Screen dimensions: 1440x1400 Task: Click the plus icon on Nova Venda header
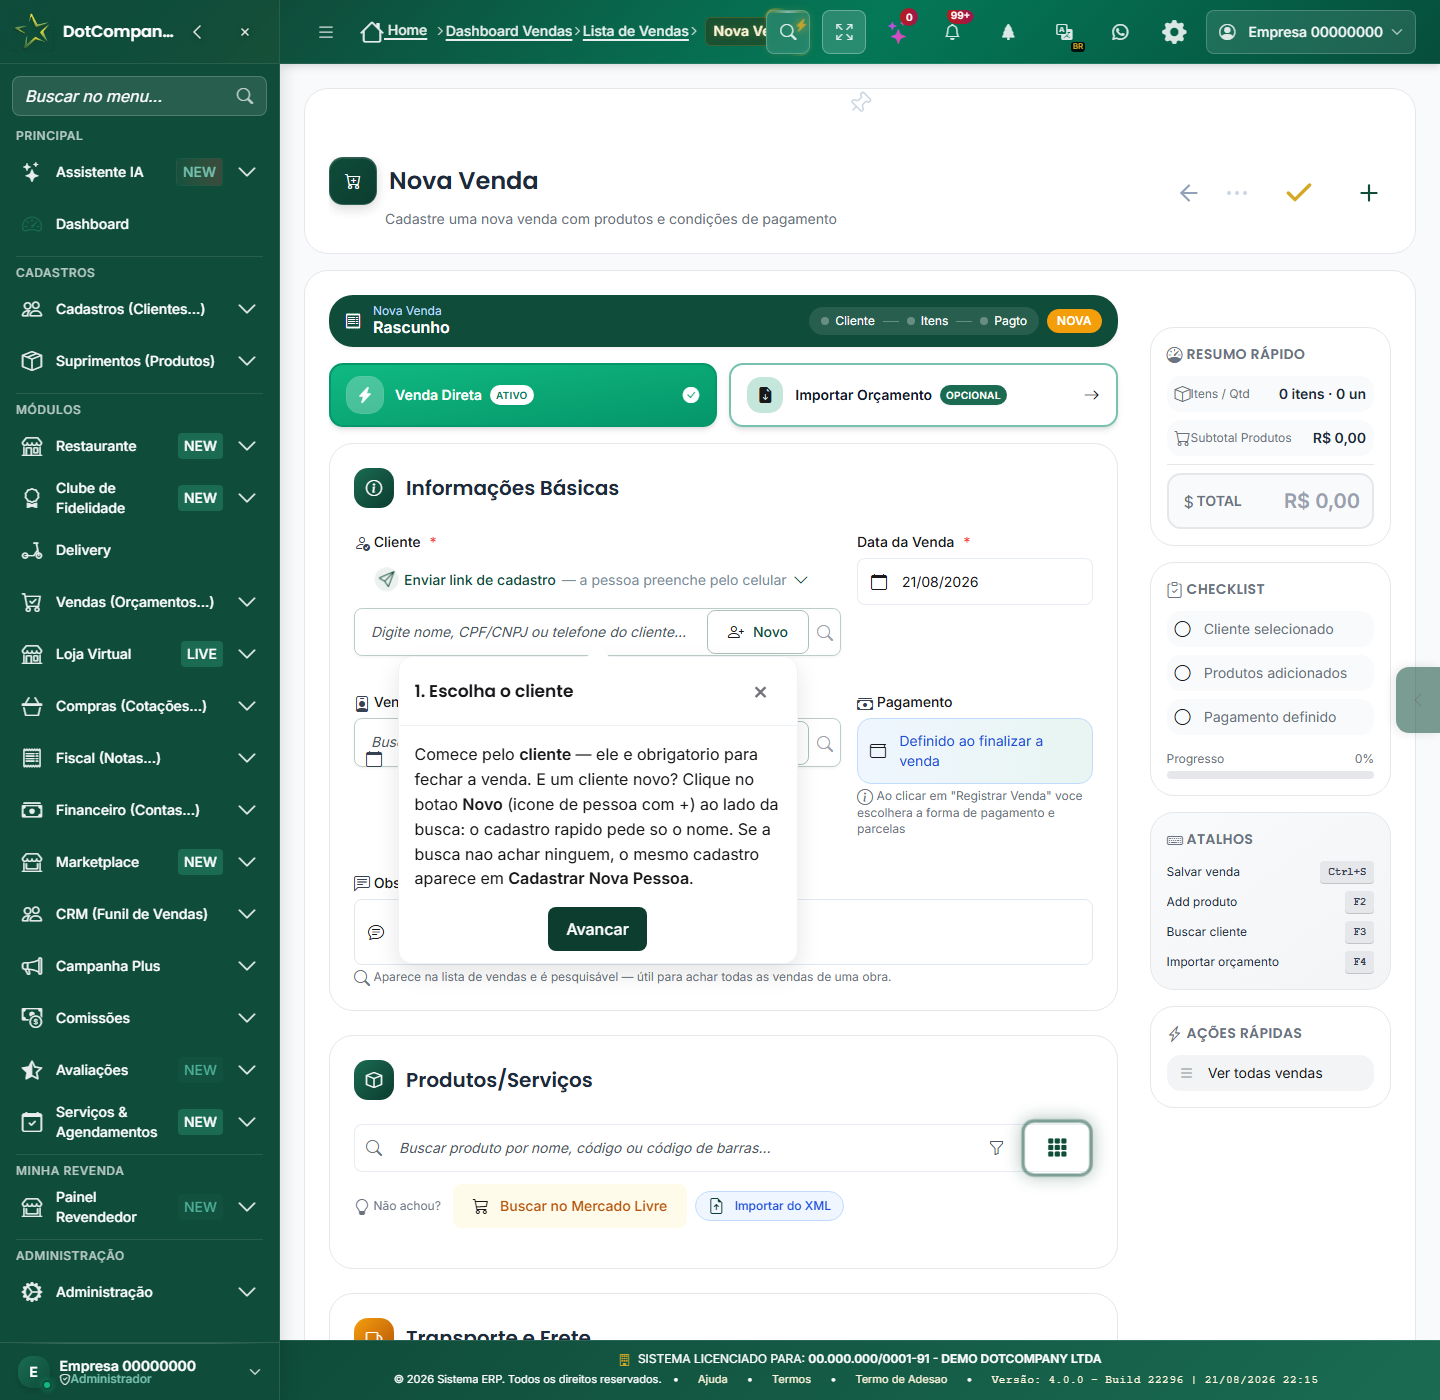1369,193
